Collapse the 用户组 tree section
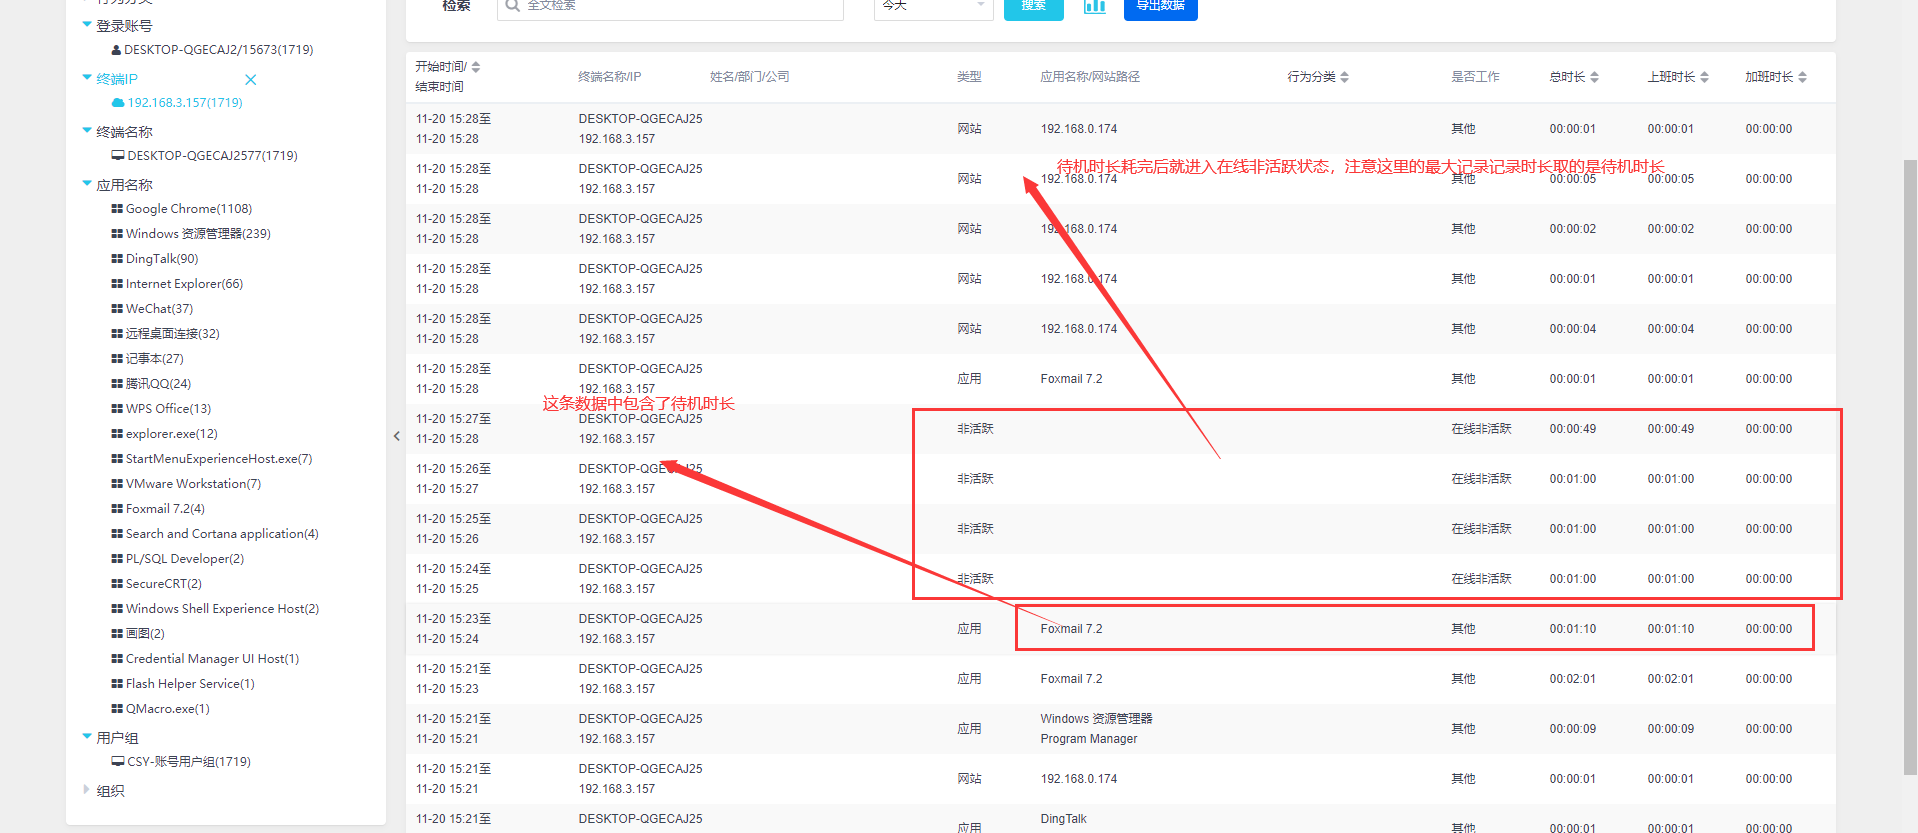 pos(87,737)
